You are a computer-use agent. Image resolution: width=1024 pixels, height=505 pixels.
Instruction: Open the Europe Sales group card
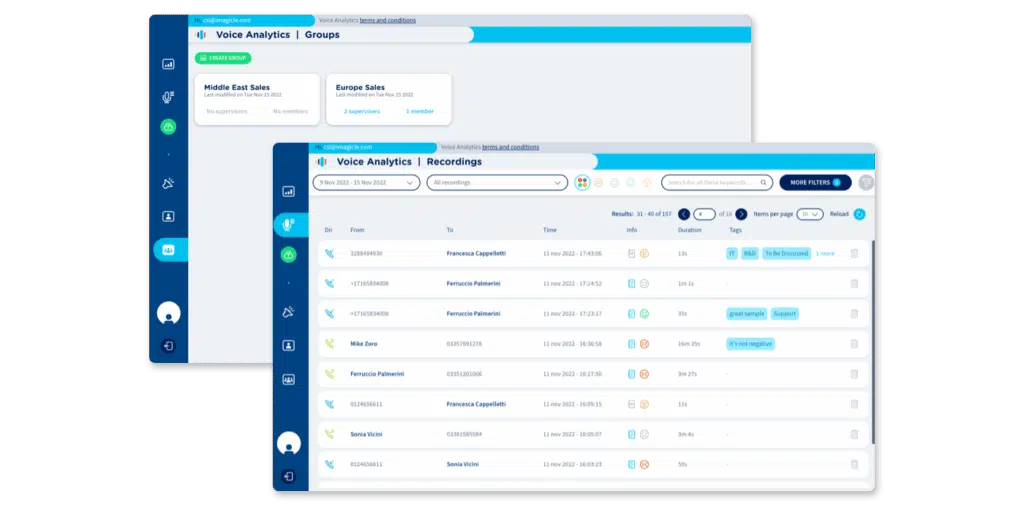[387, 99]
